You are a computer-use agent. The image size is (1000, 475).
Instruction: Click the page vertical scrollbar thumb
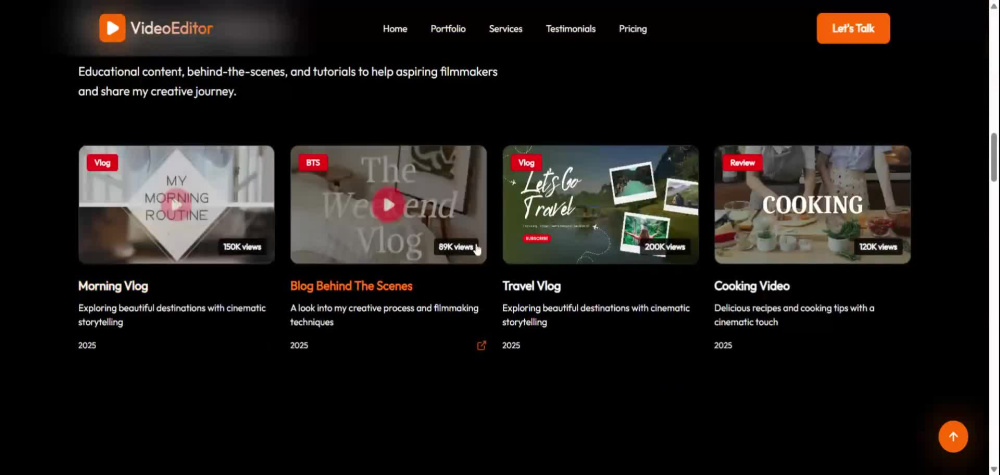pyautogui.click(x=994, y=157)
